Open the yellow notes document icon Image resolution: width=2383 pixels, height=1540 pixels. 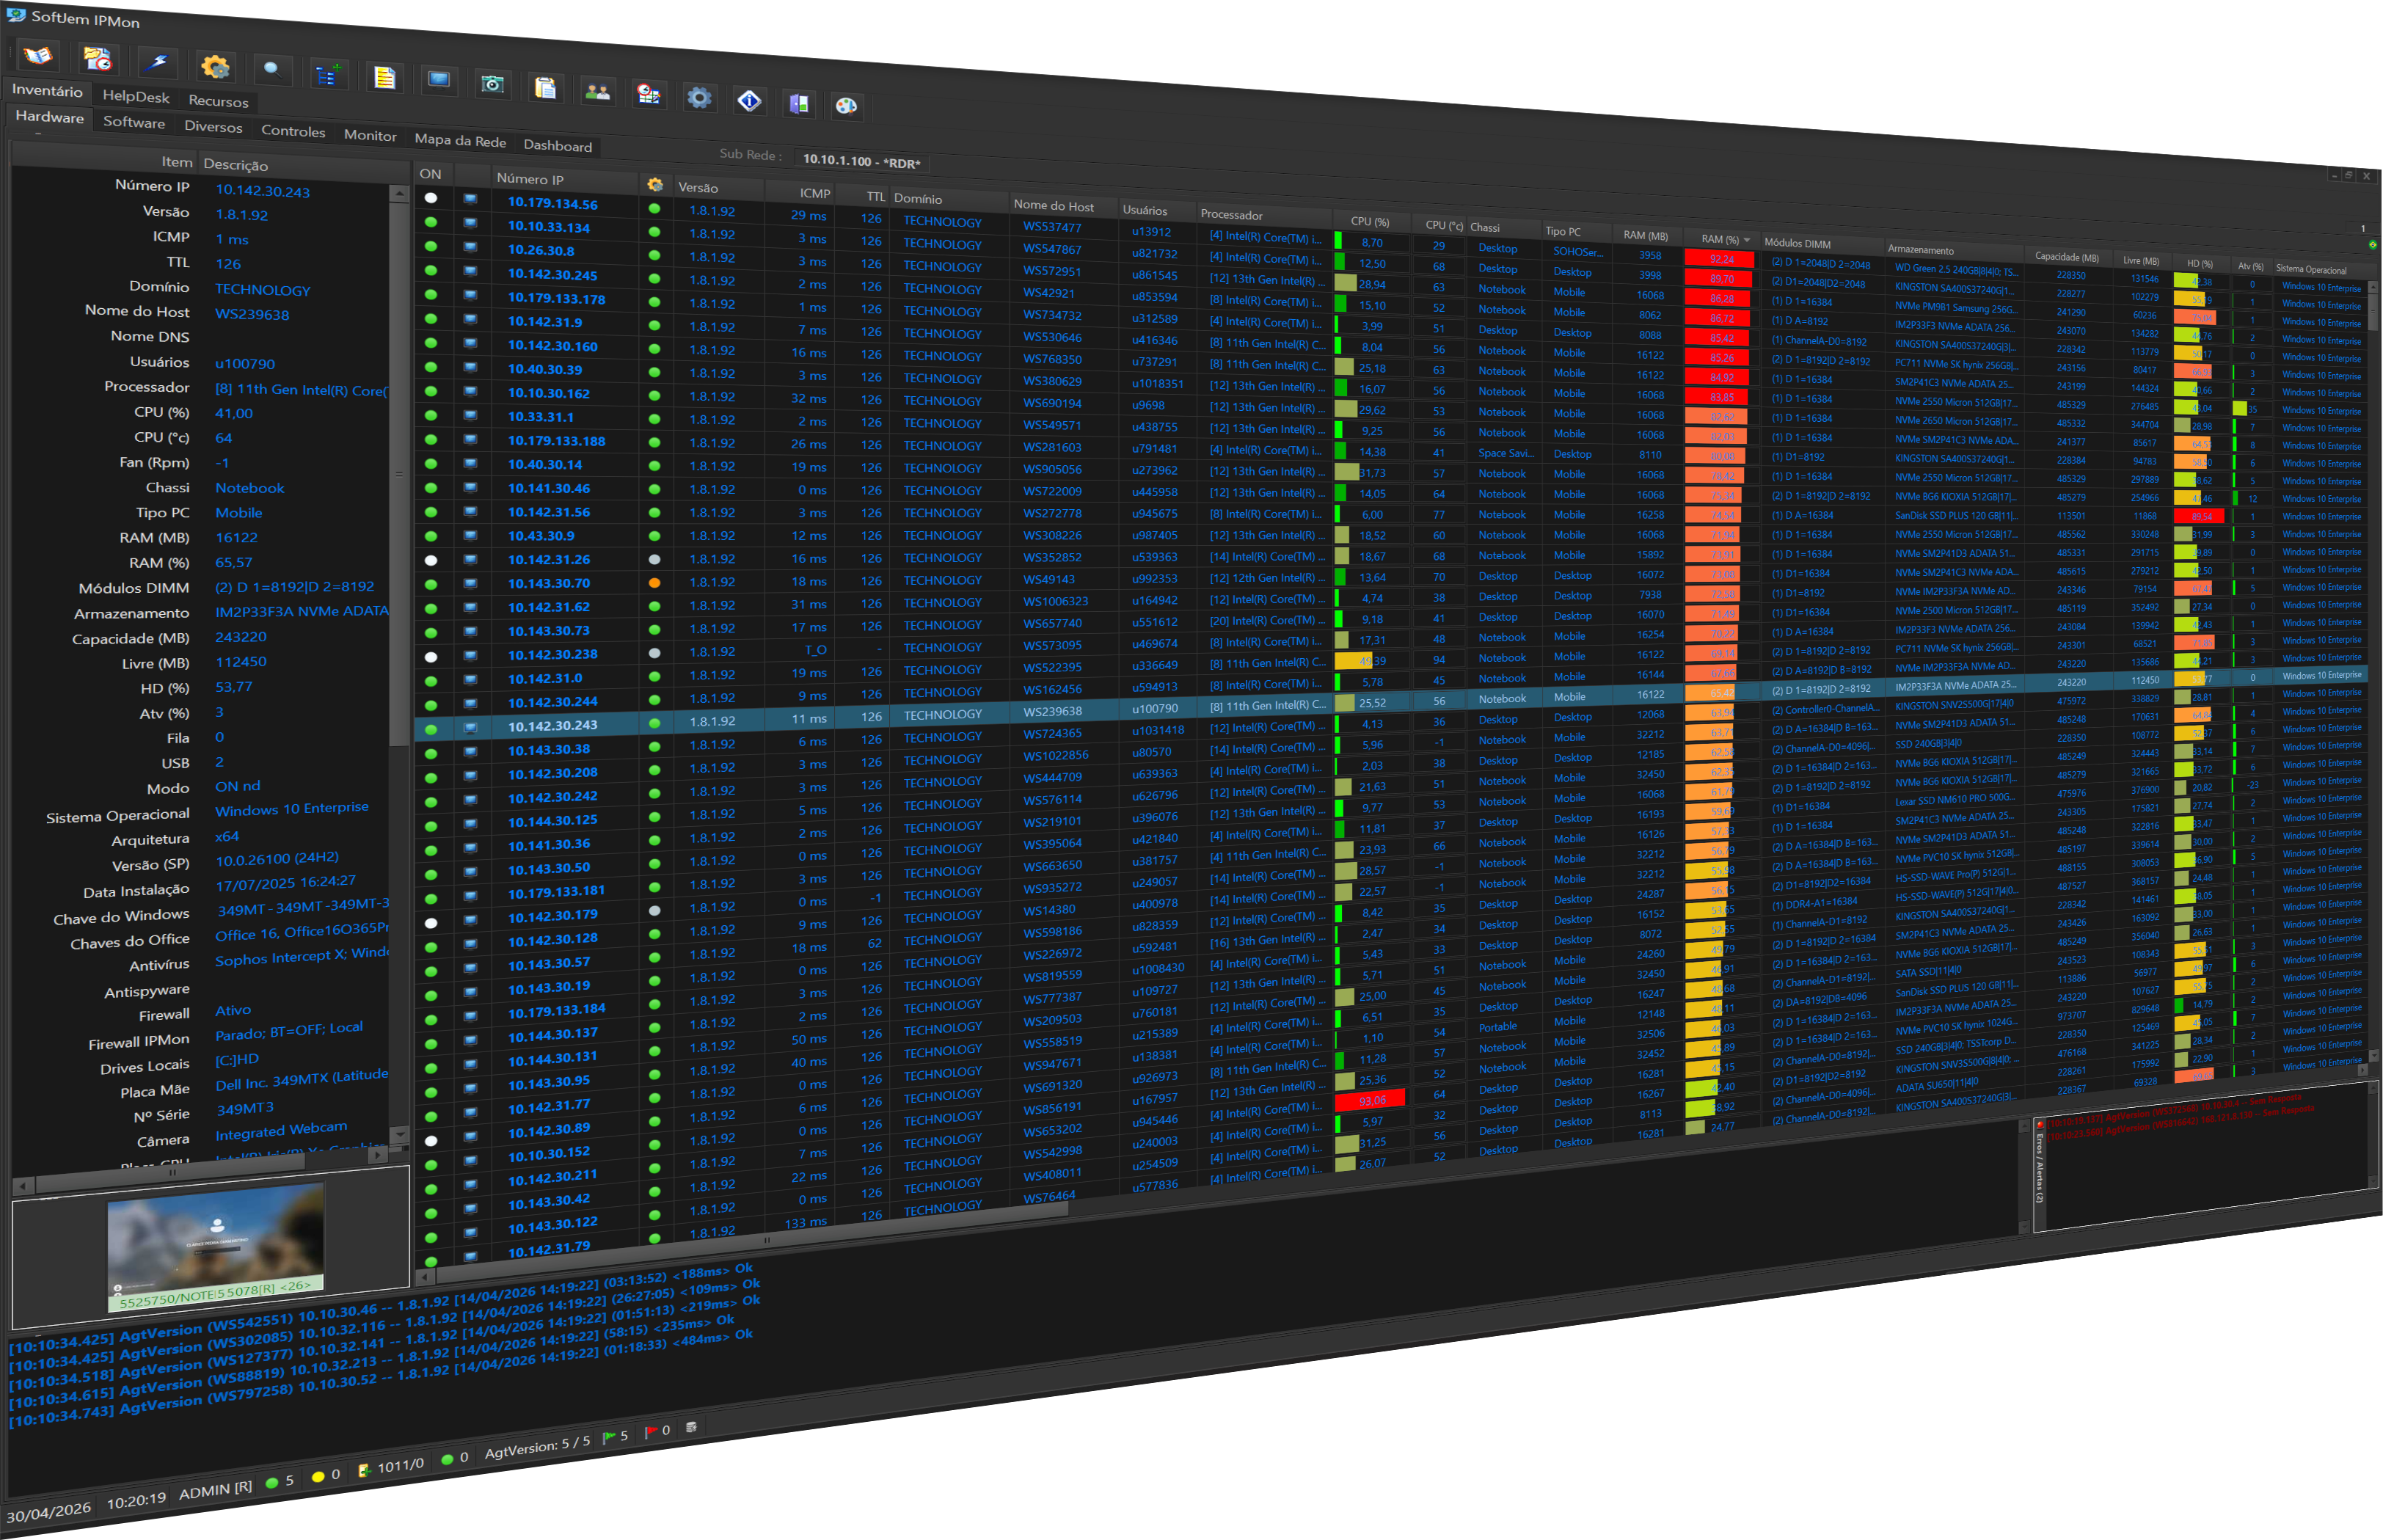[x=384, y=78]
